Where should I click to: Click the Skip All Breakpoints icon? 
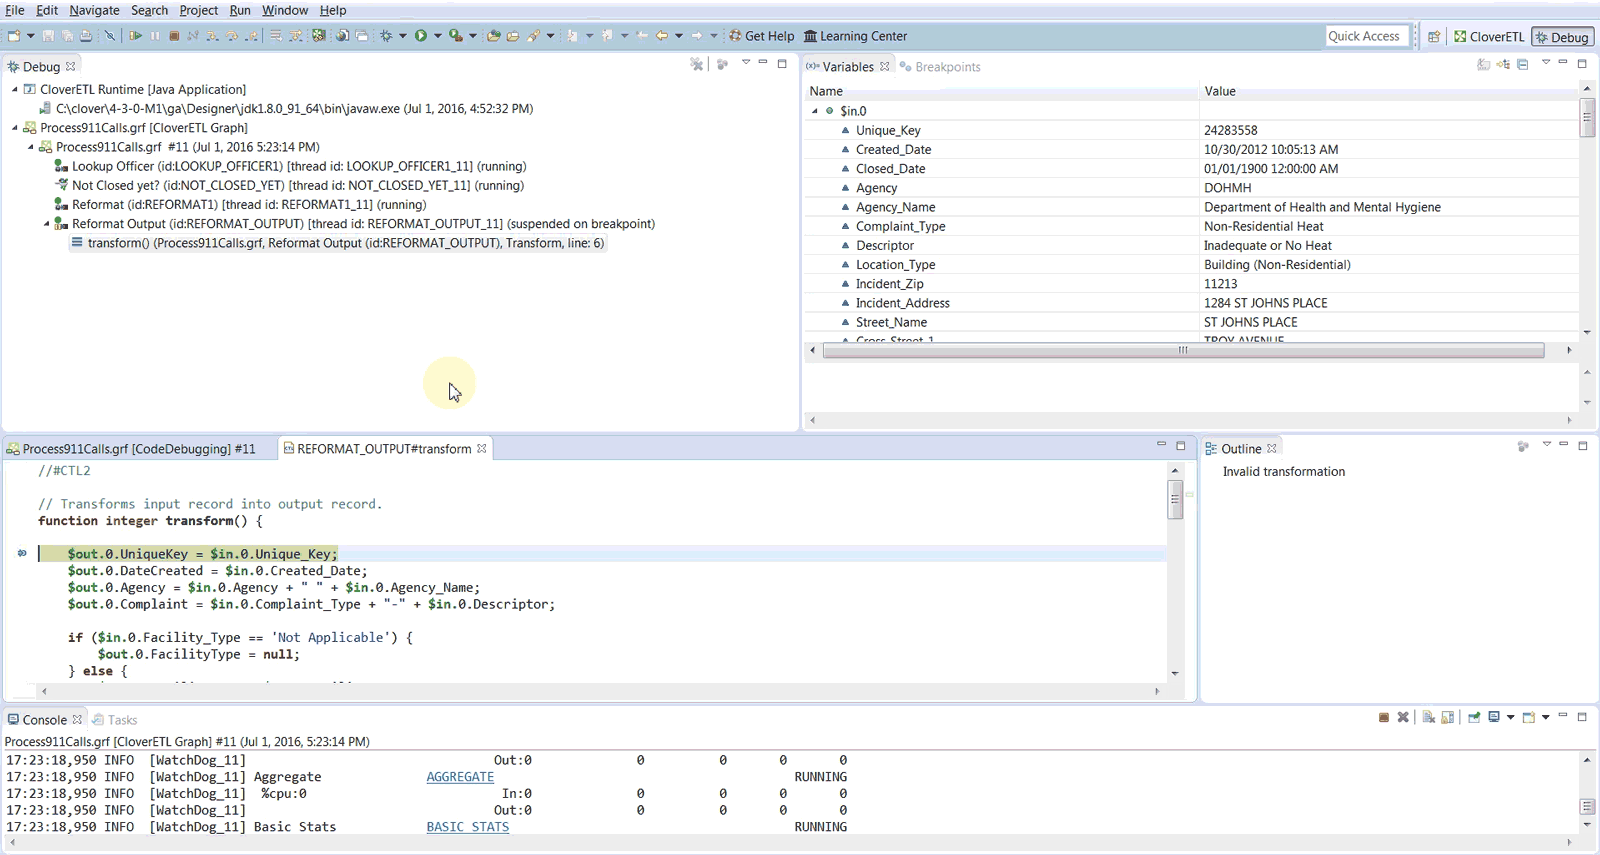coord(110,36)
